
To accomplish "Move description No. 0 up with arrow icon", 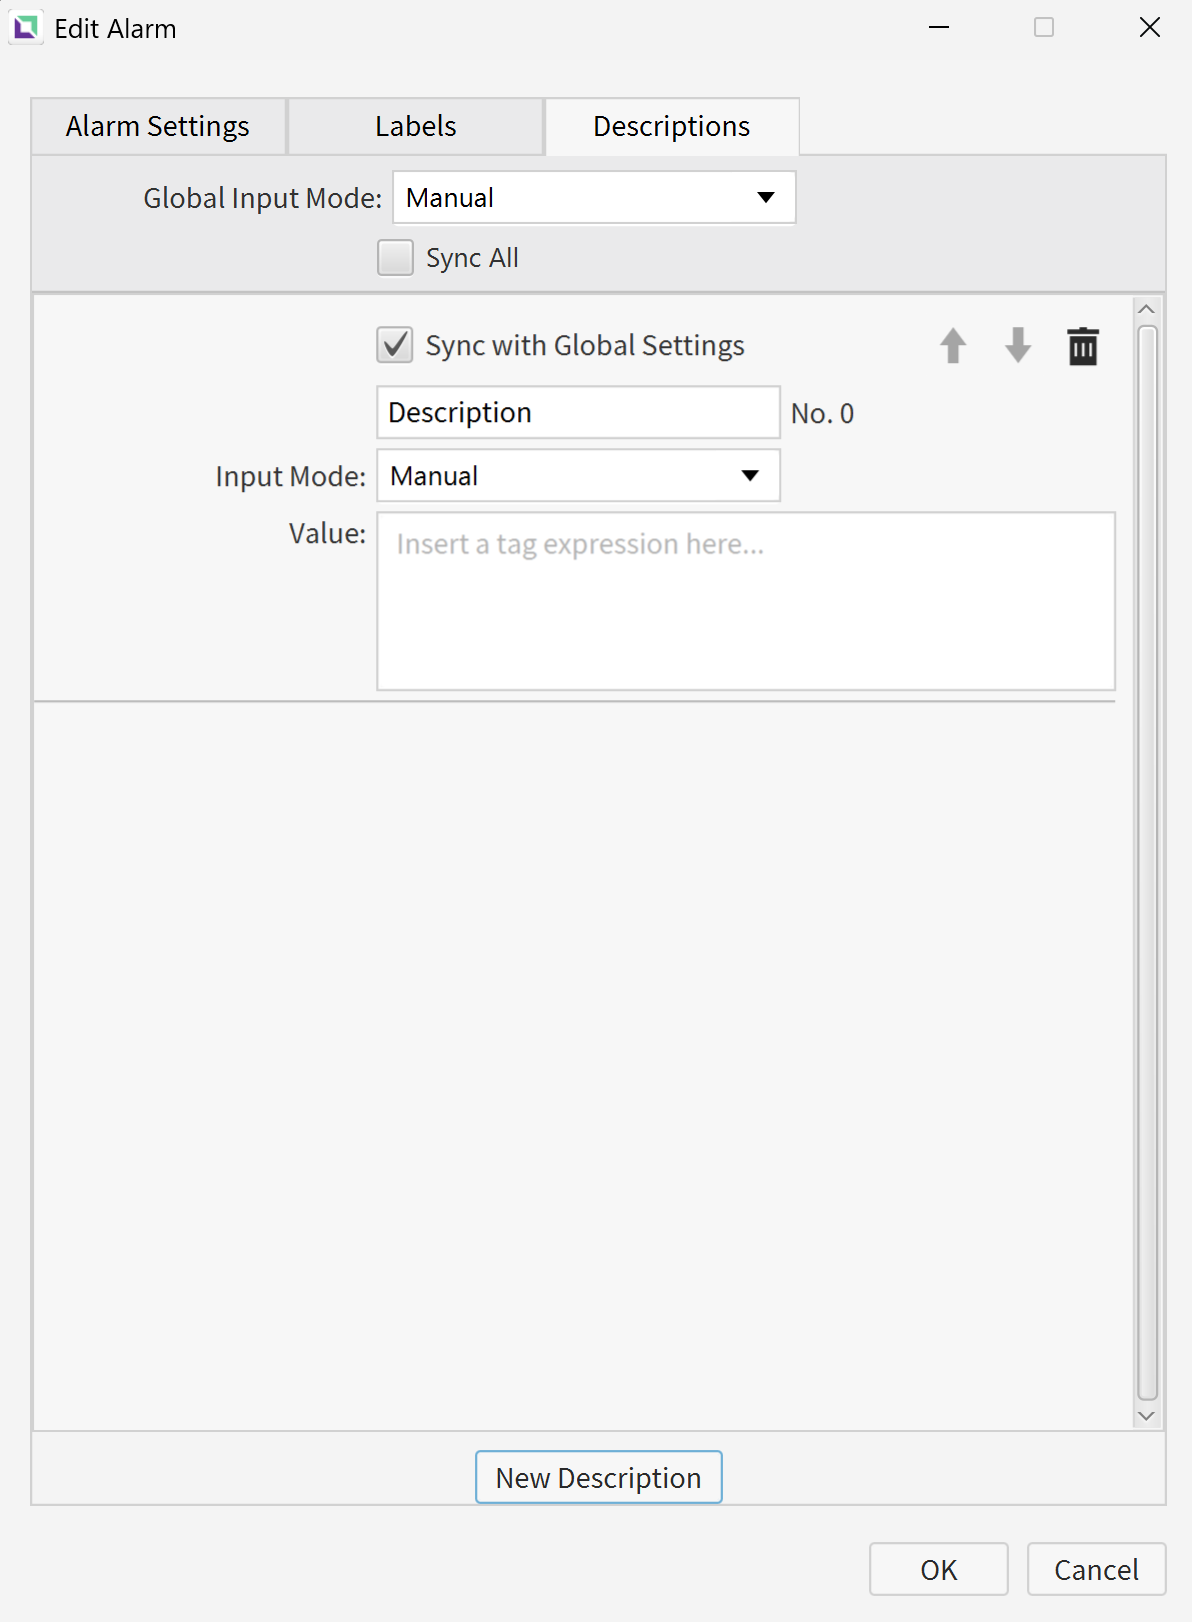I will click(953, 346).
